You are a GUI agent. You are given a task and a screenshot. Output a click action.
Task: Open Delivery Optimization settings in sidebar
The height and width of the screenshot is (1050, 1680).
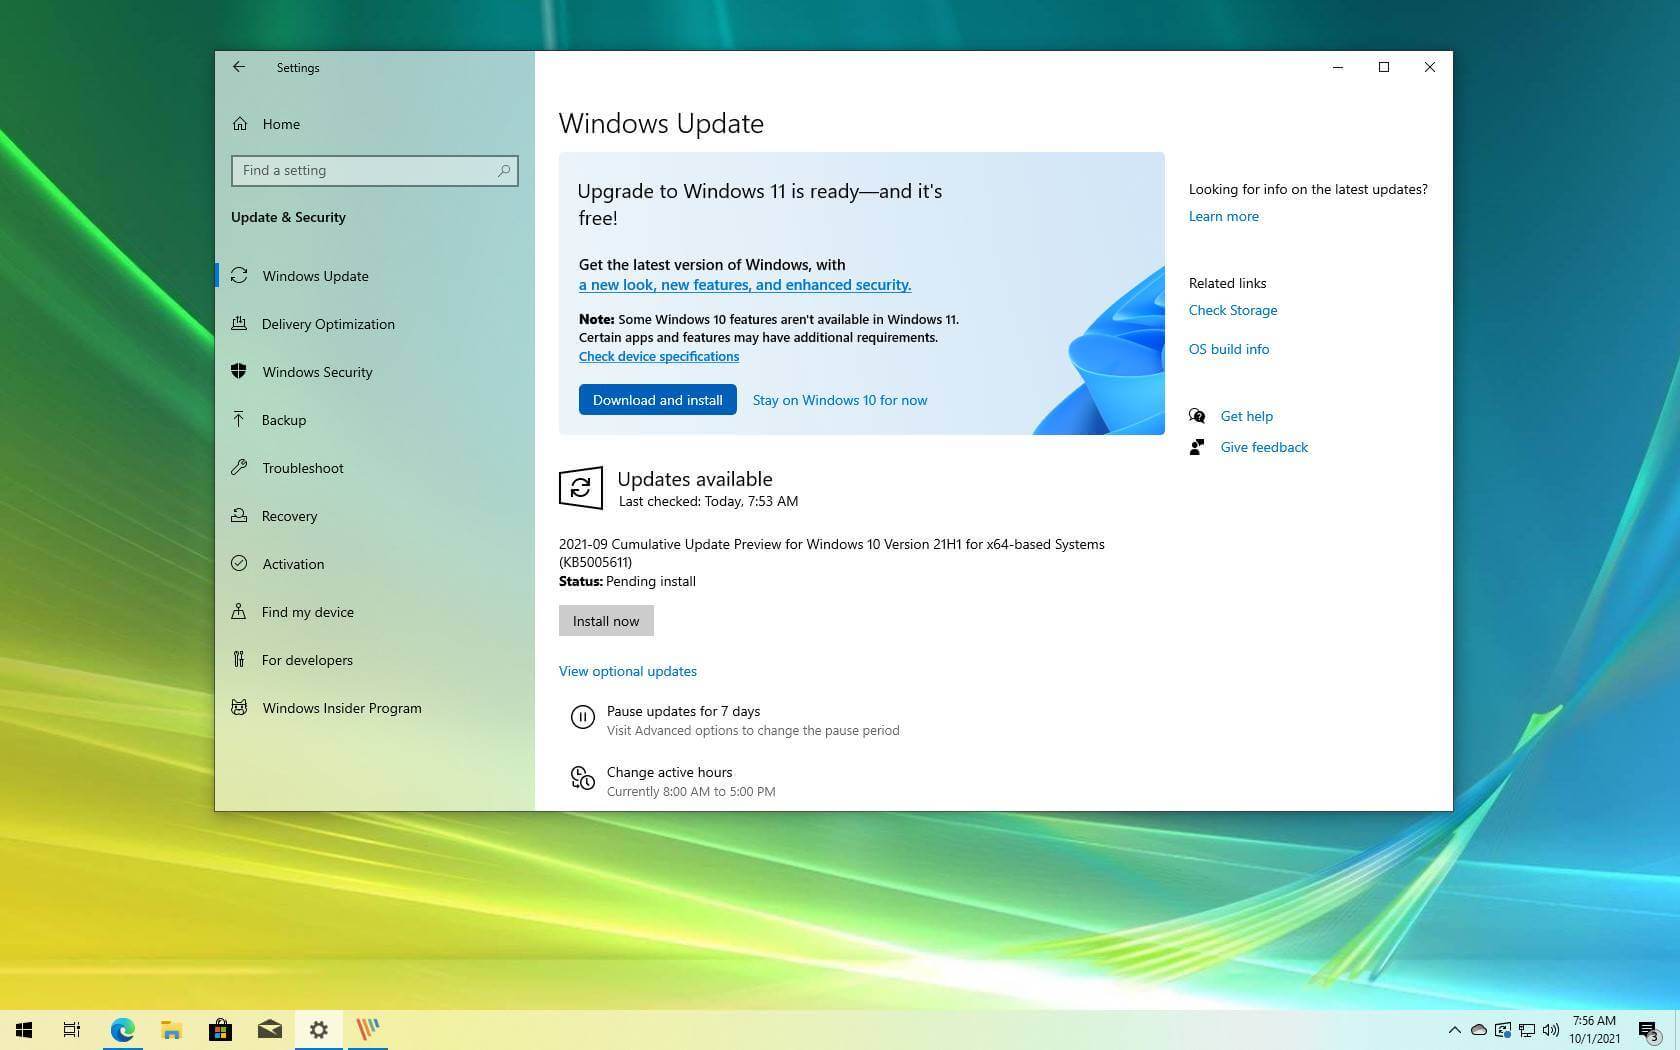point(327,324)
